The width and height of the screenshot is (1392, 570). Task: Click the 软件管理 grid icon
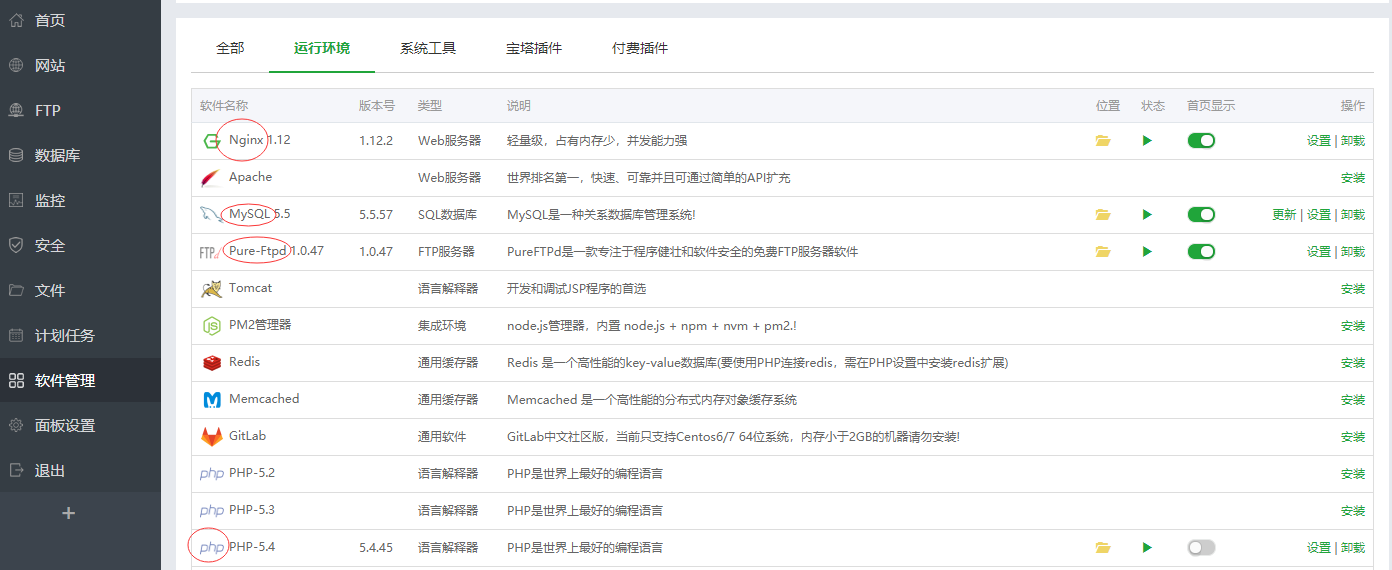coord(16,380)
